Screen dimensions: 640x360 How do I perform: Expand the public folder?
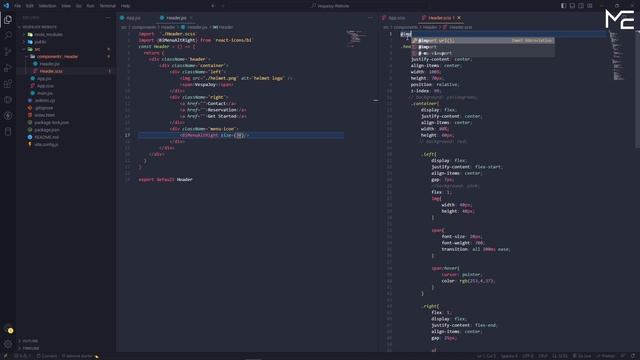[x=40, y=42]
